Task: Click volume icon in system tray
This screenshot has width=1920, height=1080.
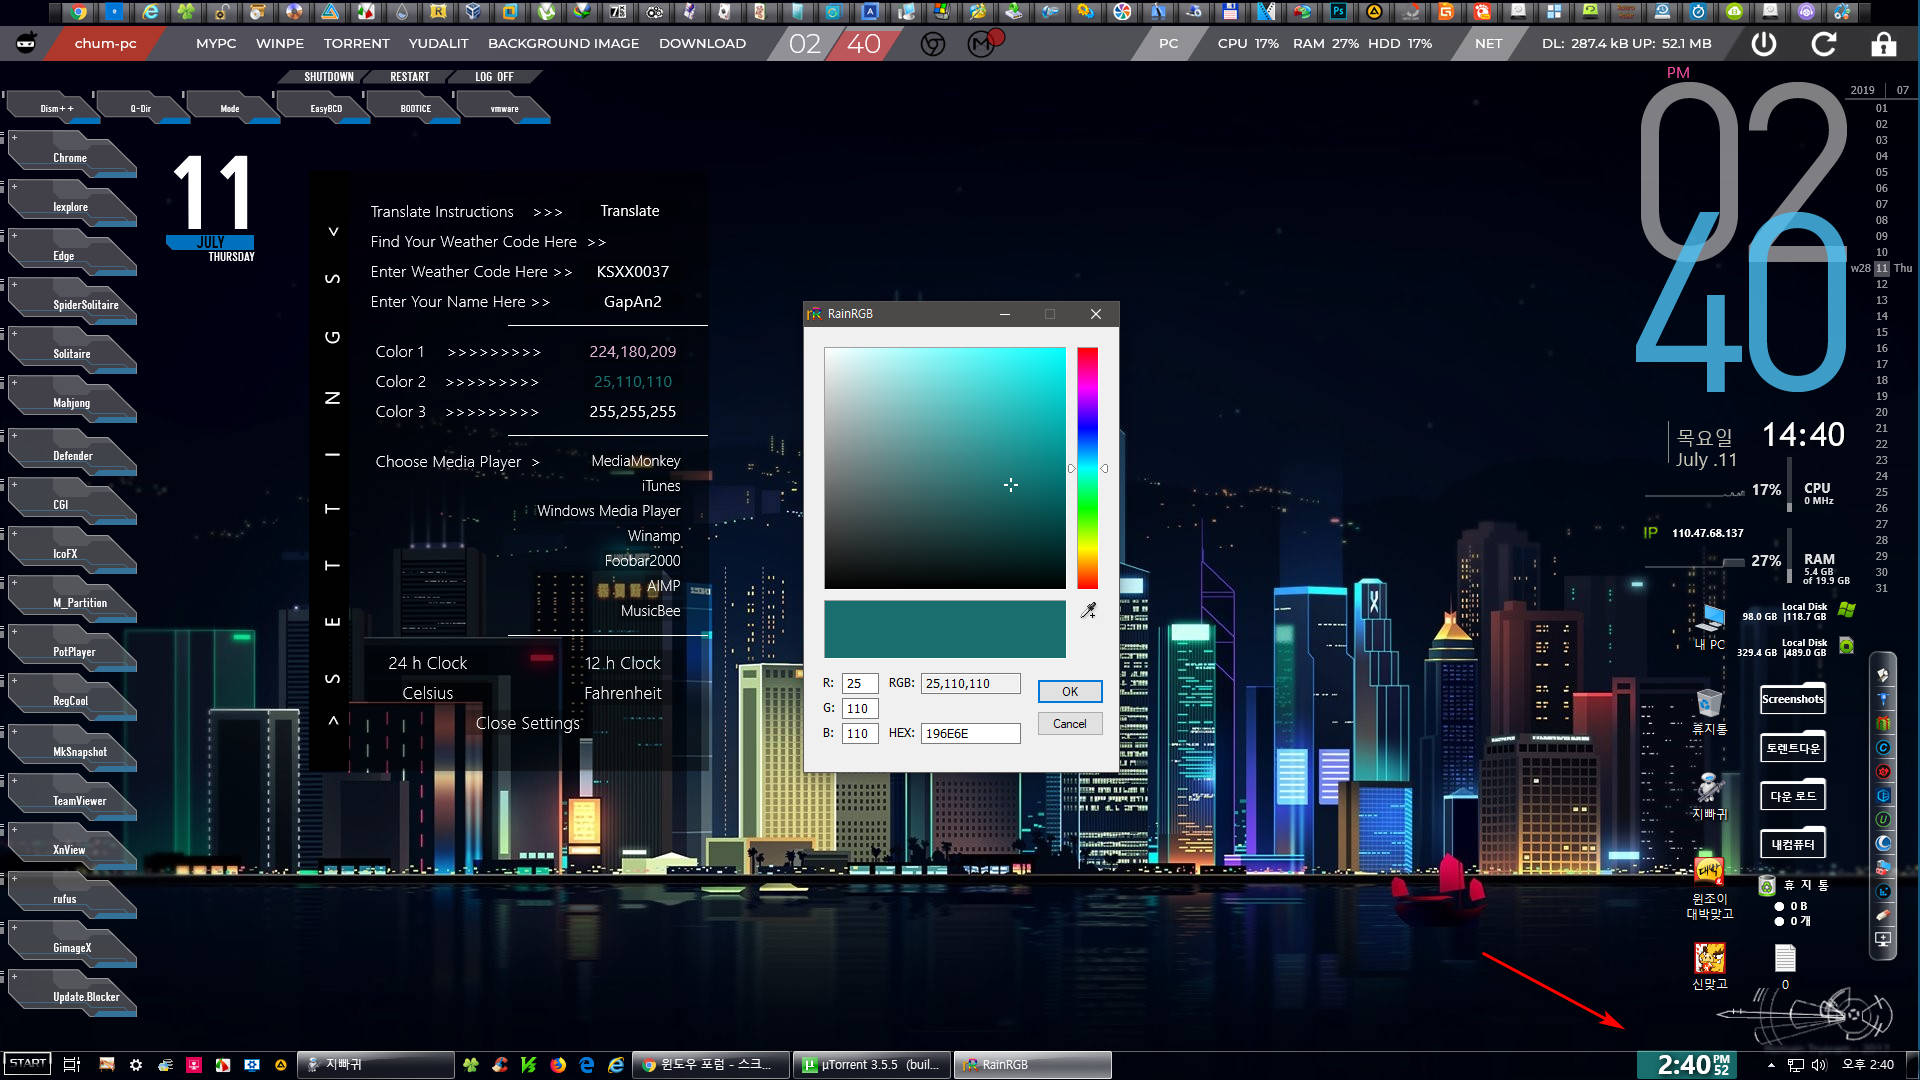Action: [1819, 1065]
